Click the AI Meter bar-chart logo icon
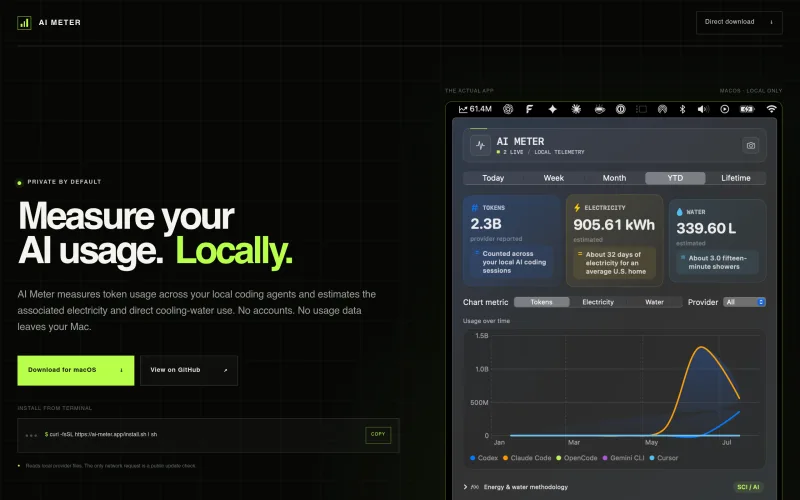This screenshot has width=800, height=500. (24, 23)
